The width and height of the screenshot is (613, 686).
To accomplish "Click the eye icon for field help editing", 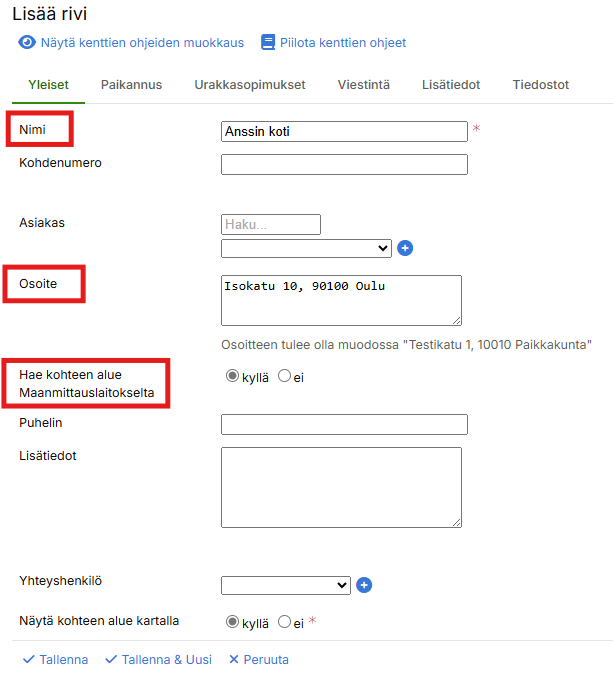I will pyautogui.click(x=27, y=43).
